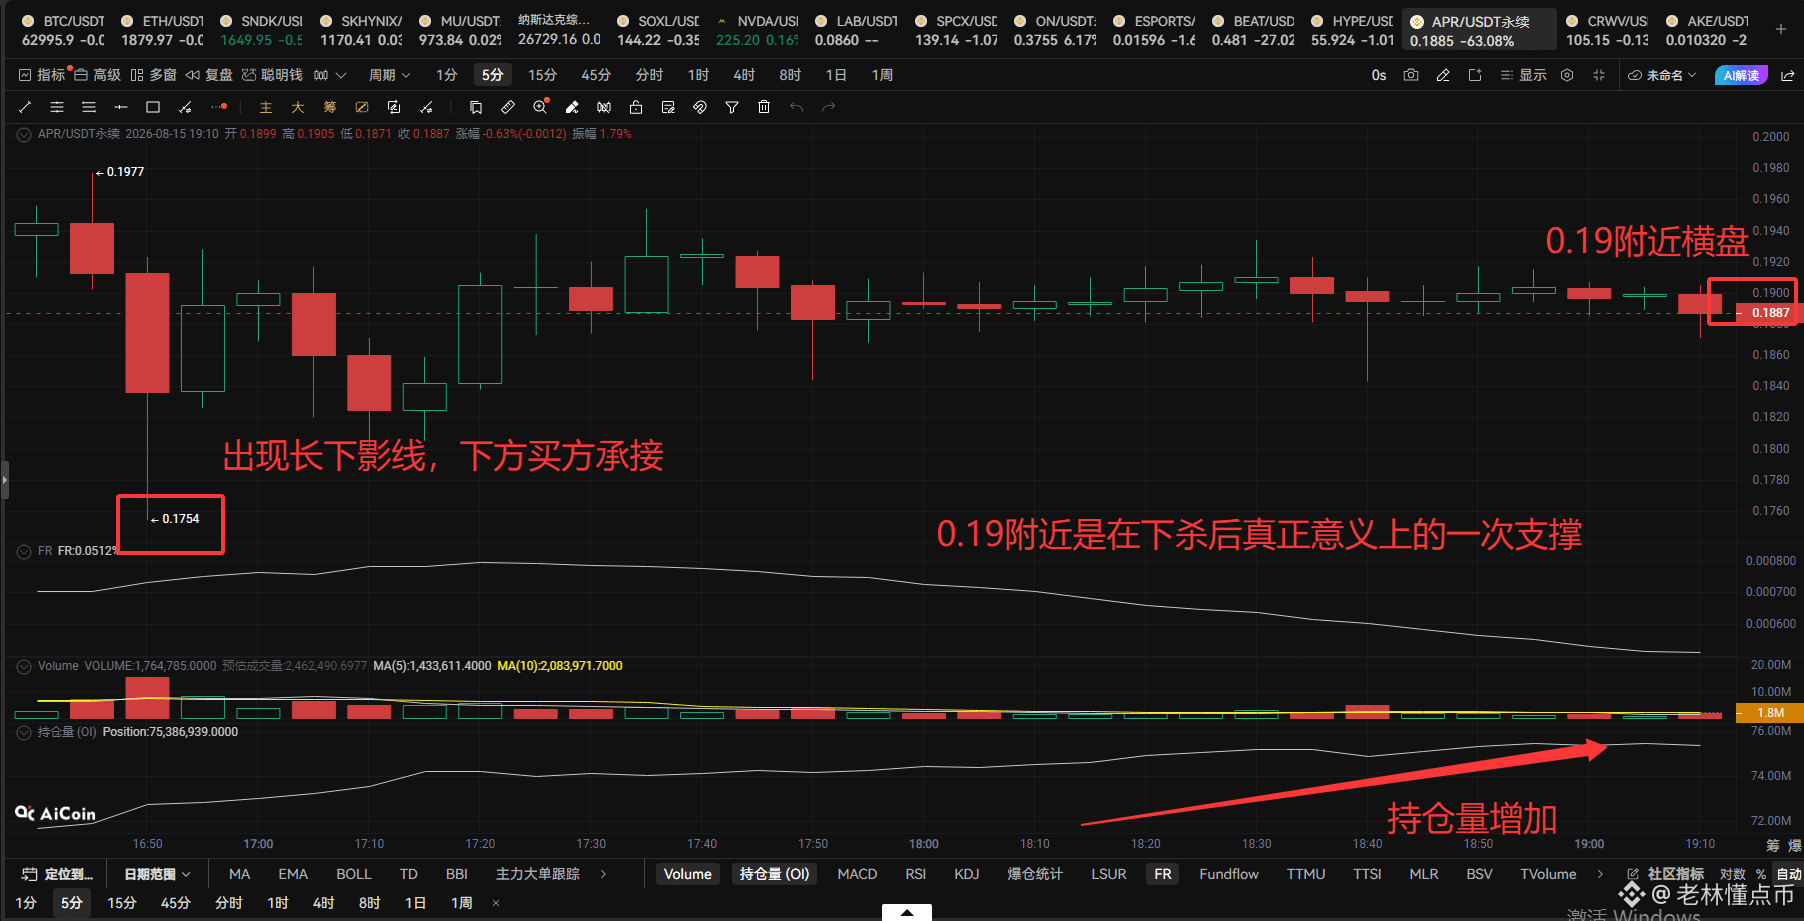
Task: Select the ruler measure tool
Action: [508, 107]
